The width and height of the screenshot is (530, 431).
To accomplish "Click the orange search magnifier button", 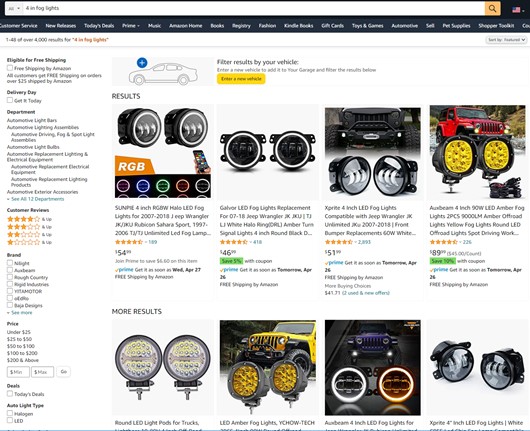I will point(492,8).
